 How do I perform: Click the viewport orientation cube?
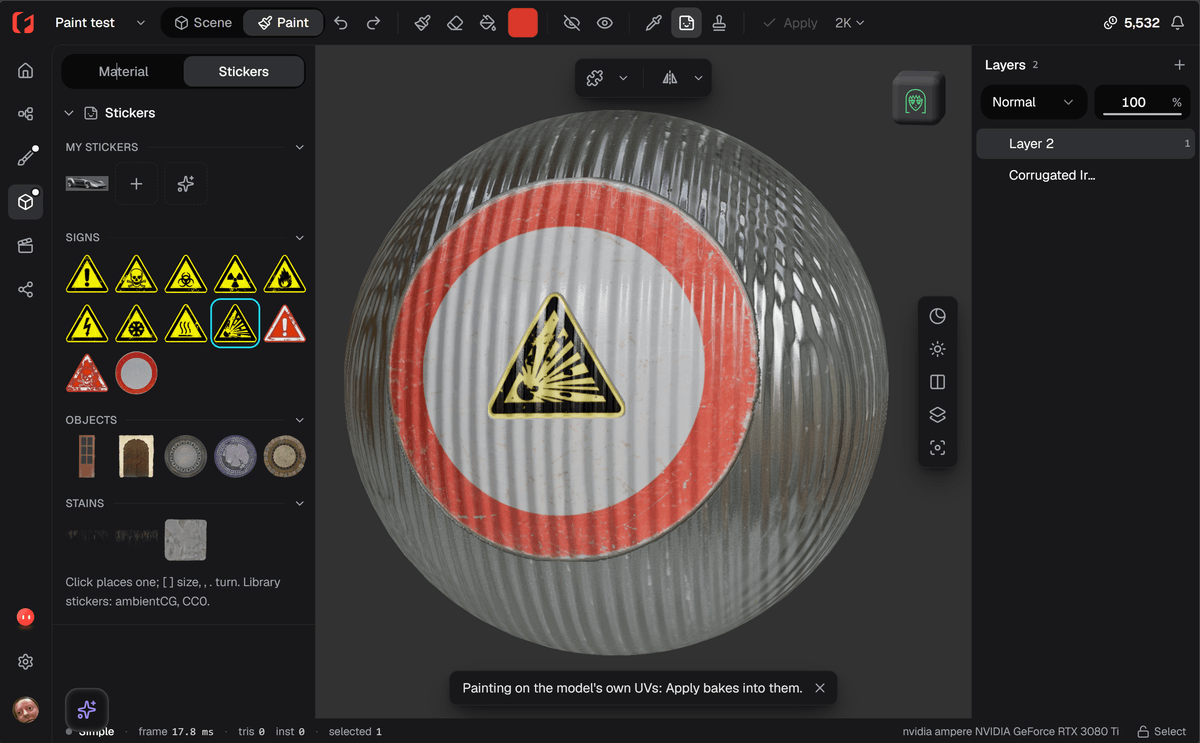click(917, 98)
